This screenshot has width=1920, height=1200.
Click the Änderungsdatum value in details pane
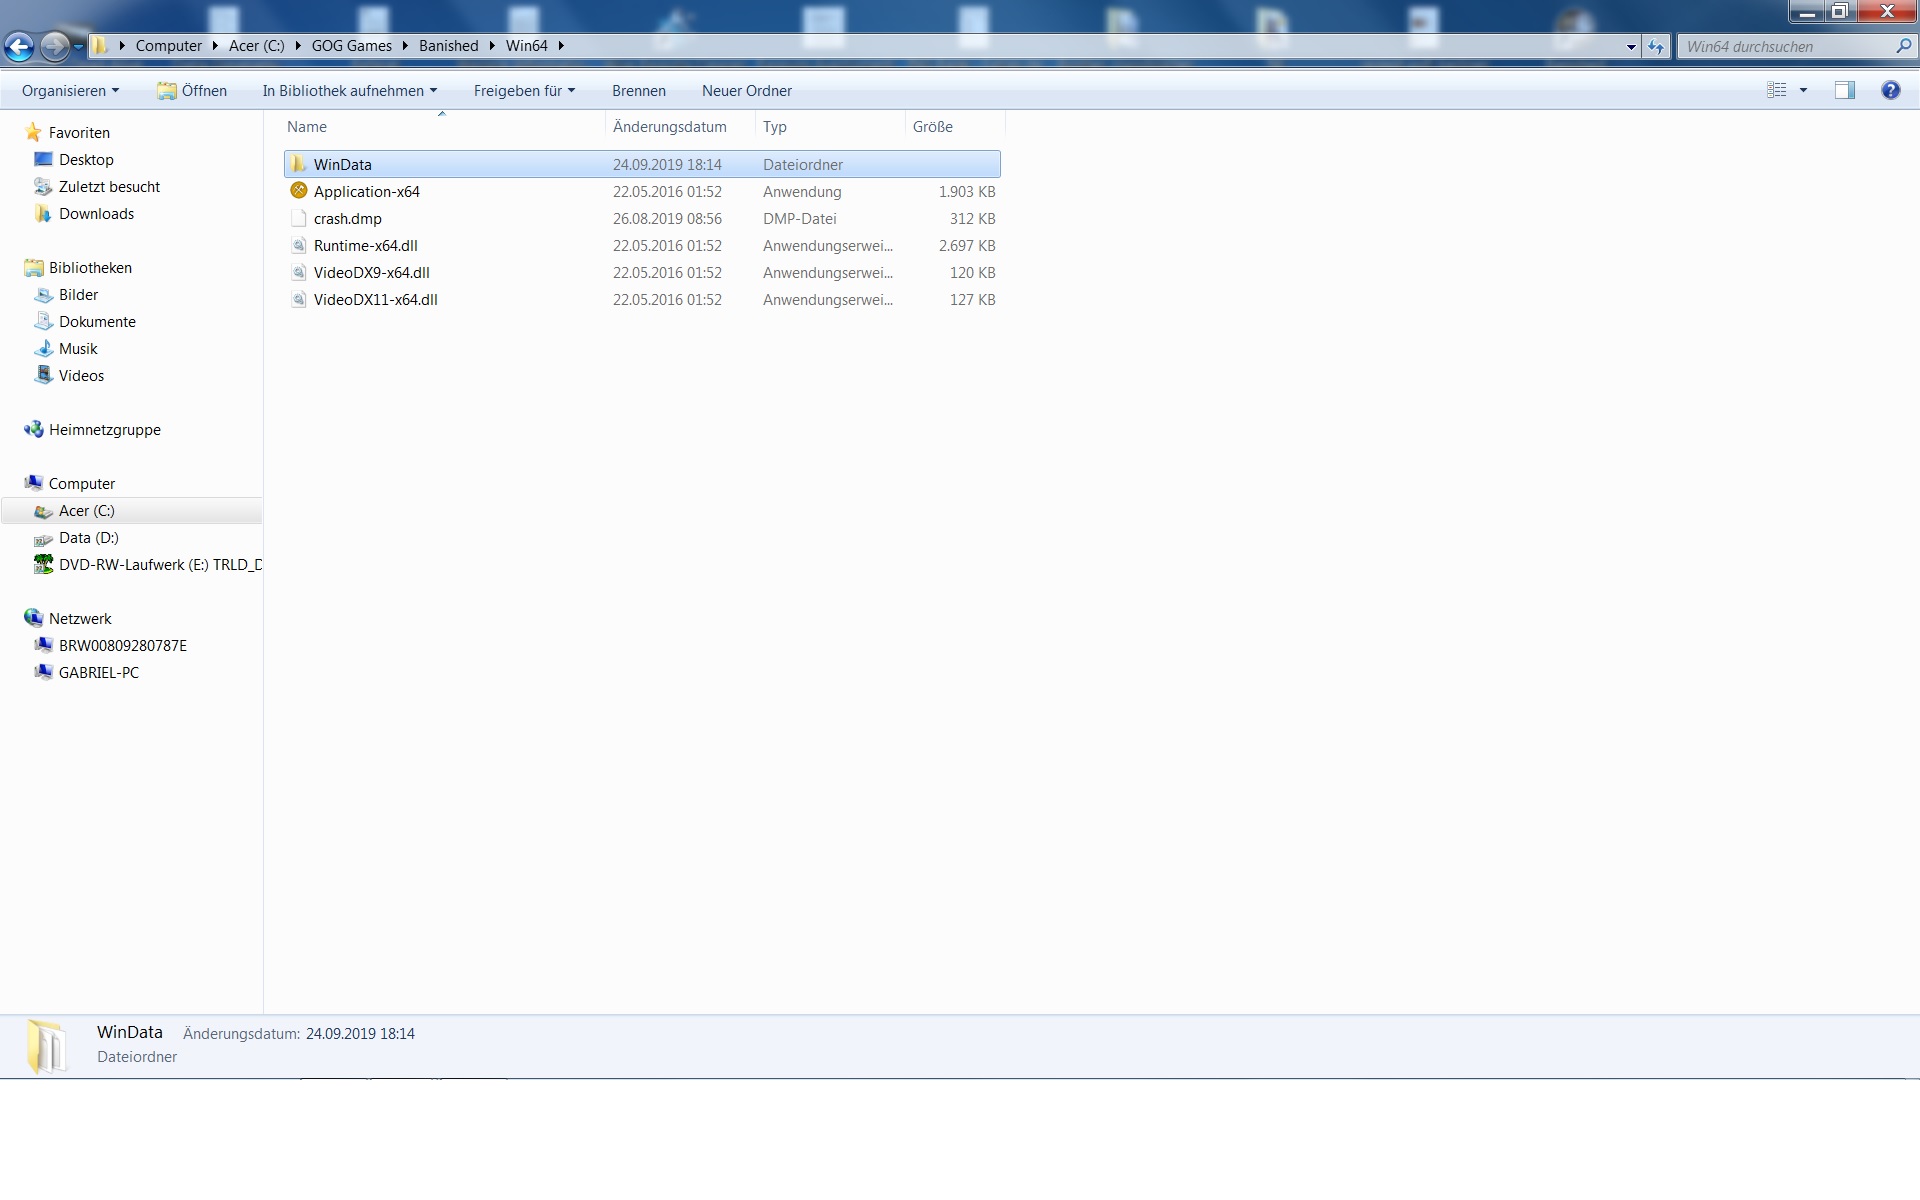pos(360,1034)
